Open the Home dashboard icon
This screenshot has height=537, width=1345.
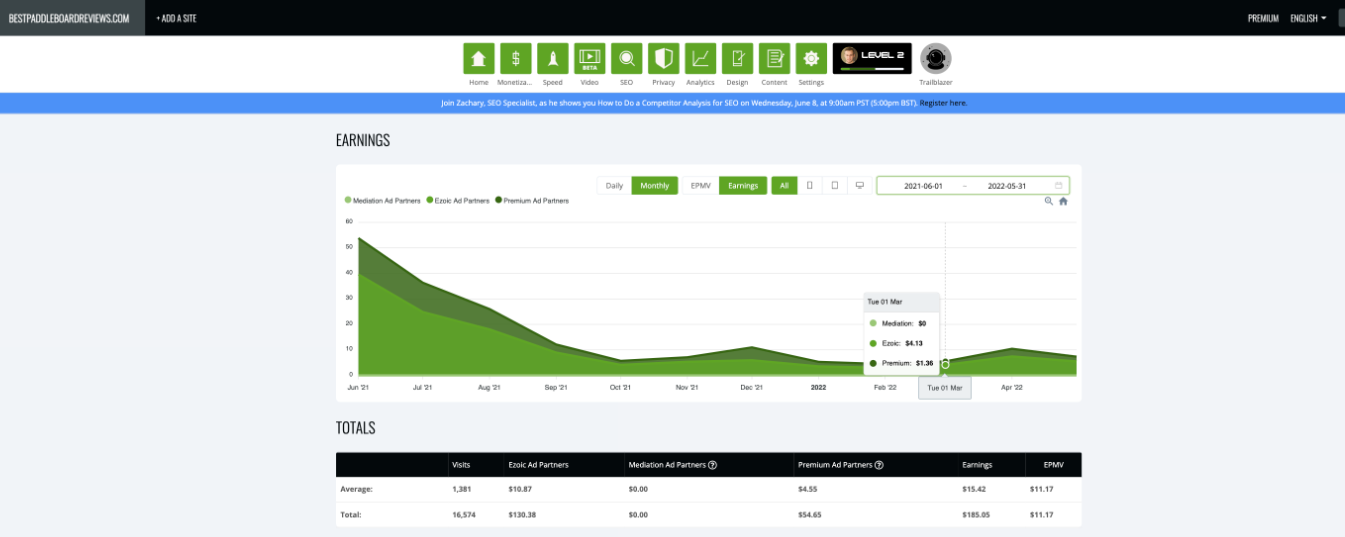pos(479,58)
